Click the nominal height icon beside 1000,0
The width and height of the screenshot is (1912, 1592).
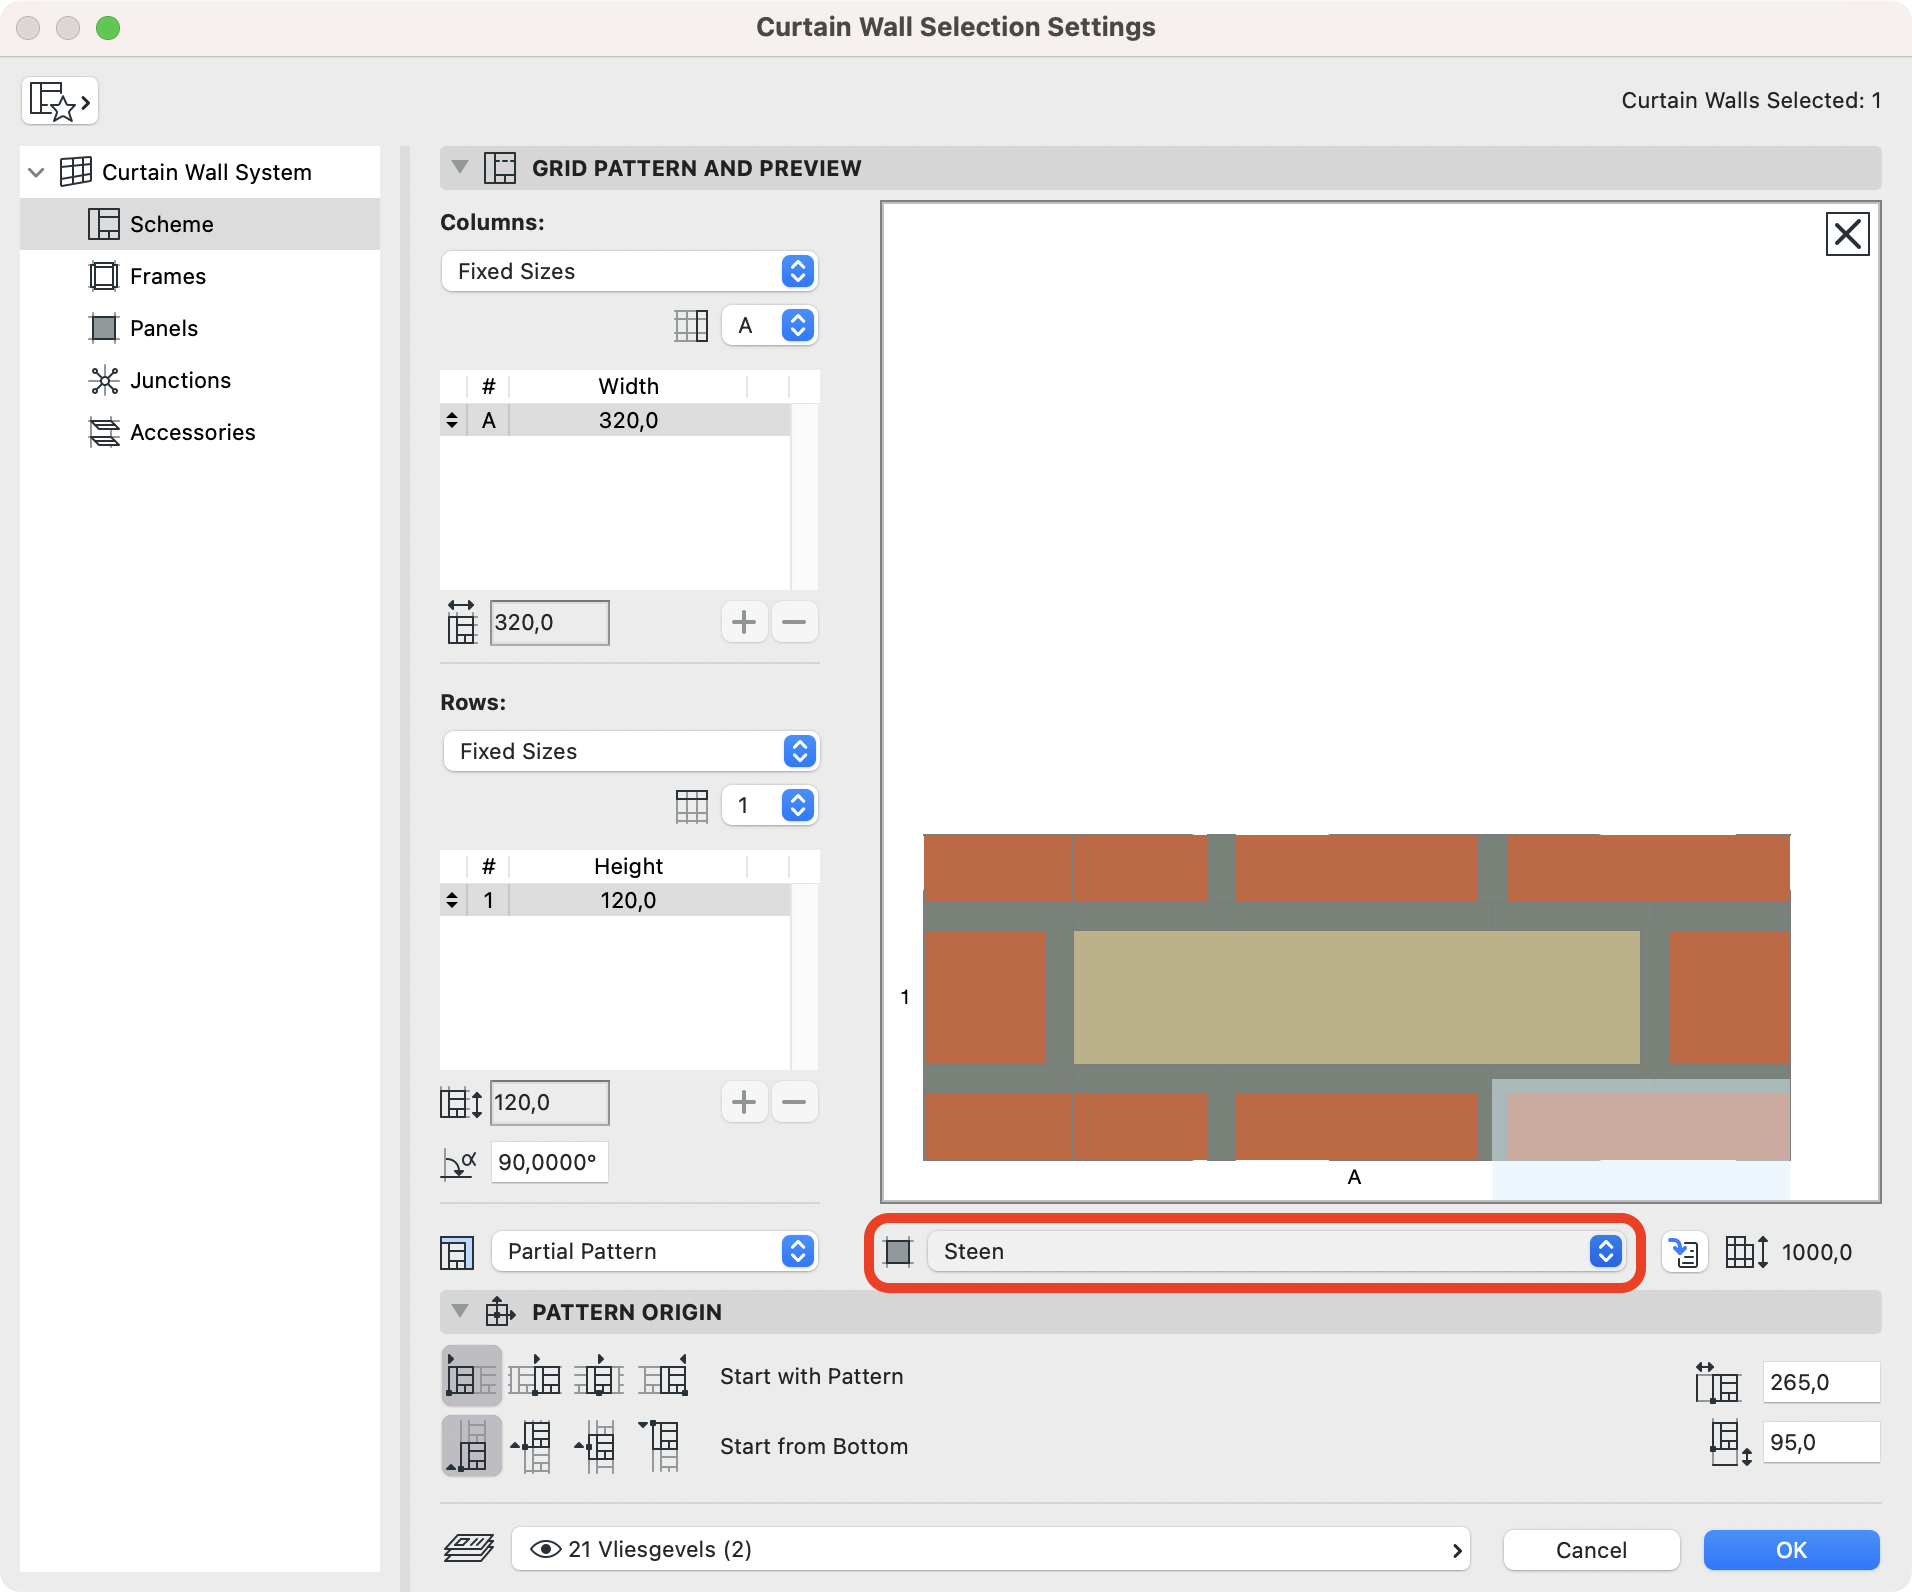(x=1747, y=1252)
